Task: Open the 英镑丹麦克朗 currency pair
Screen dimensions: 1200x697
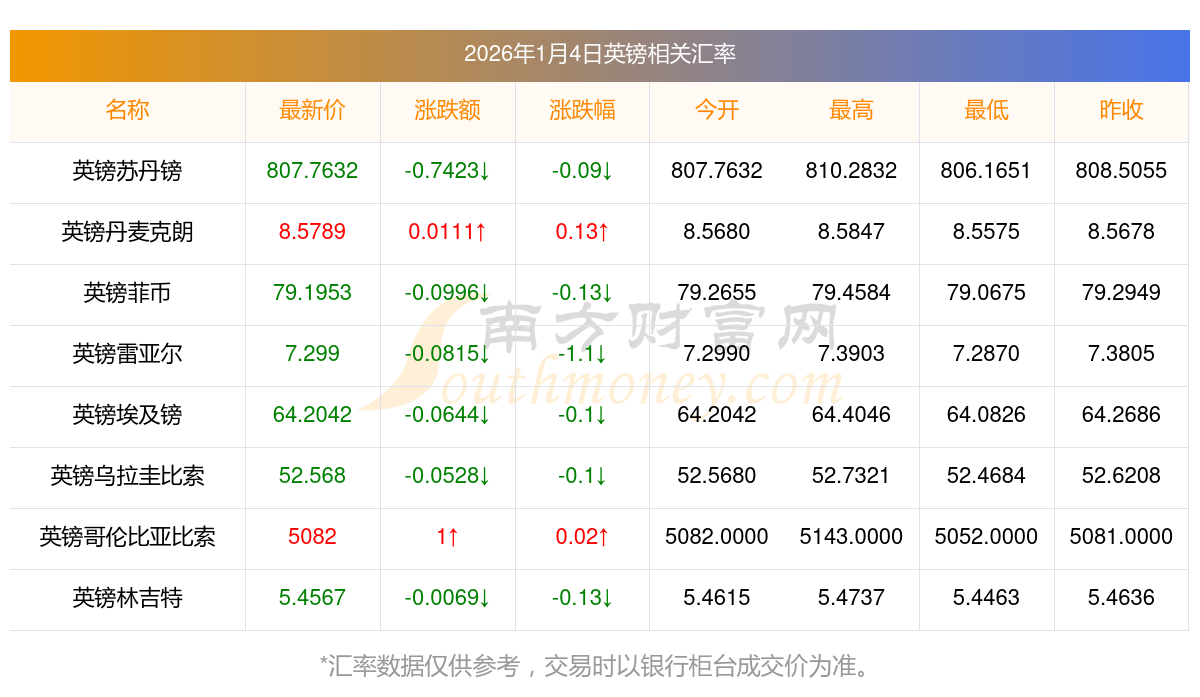Action: tap(127, 232)
